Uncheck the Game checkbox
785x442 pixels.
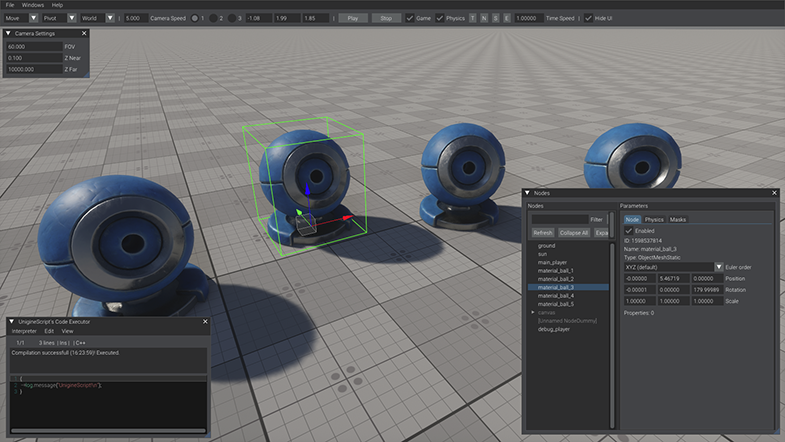tap(408, 18)
